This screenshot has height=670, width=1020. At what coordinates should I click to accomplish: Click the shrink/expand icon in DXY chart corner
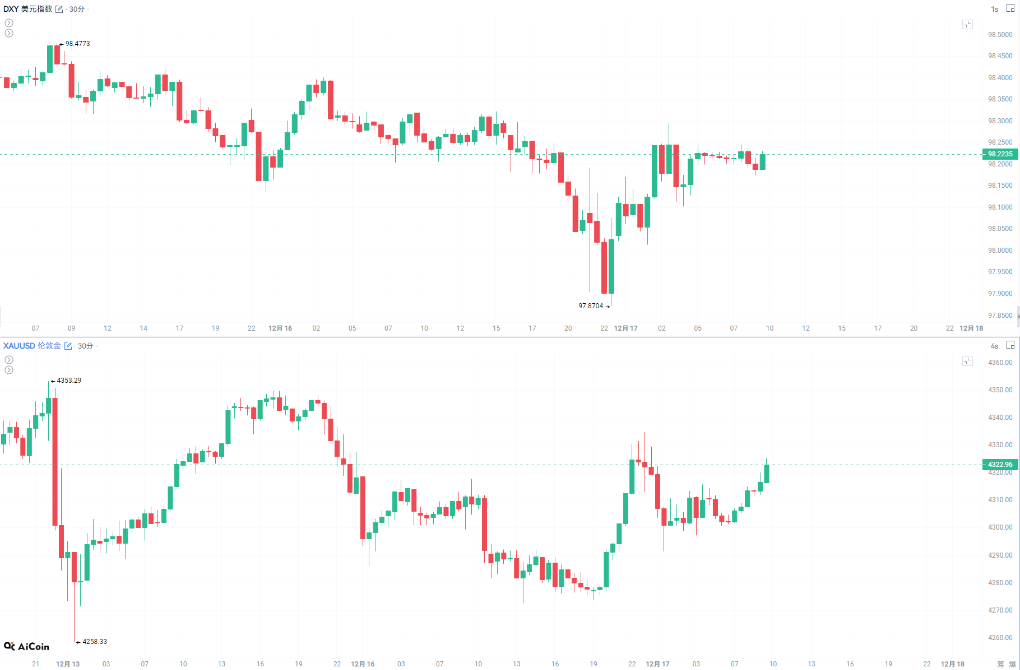tap(967, 24)
